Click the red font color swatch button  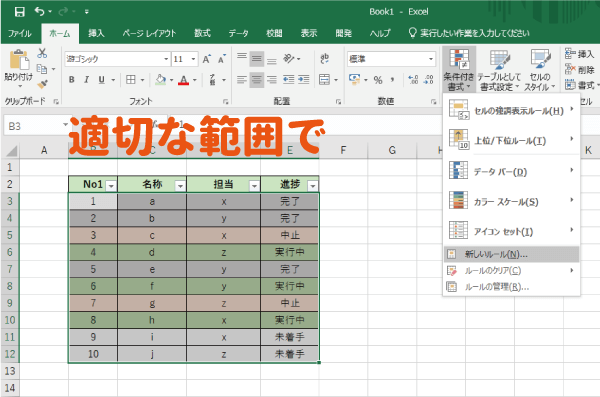184,80
